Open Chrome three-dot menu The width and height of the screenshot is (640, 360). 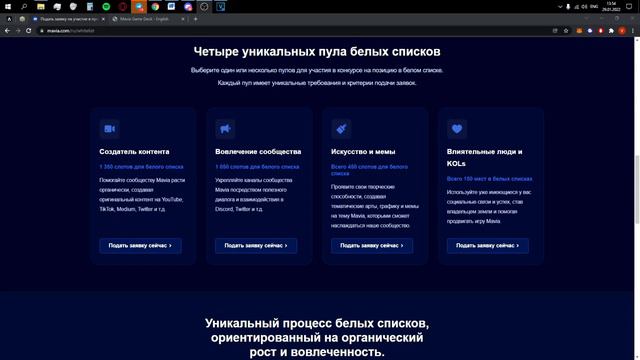tap(633, 31)
